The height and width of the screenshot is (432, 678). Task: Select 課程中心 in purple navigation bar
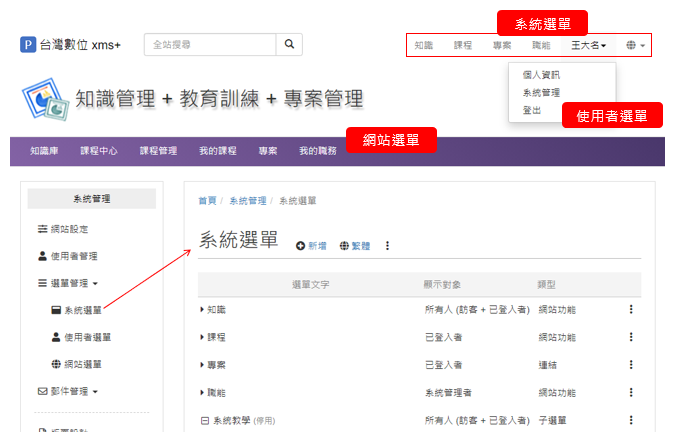coord(99,151)
